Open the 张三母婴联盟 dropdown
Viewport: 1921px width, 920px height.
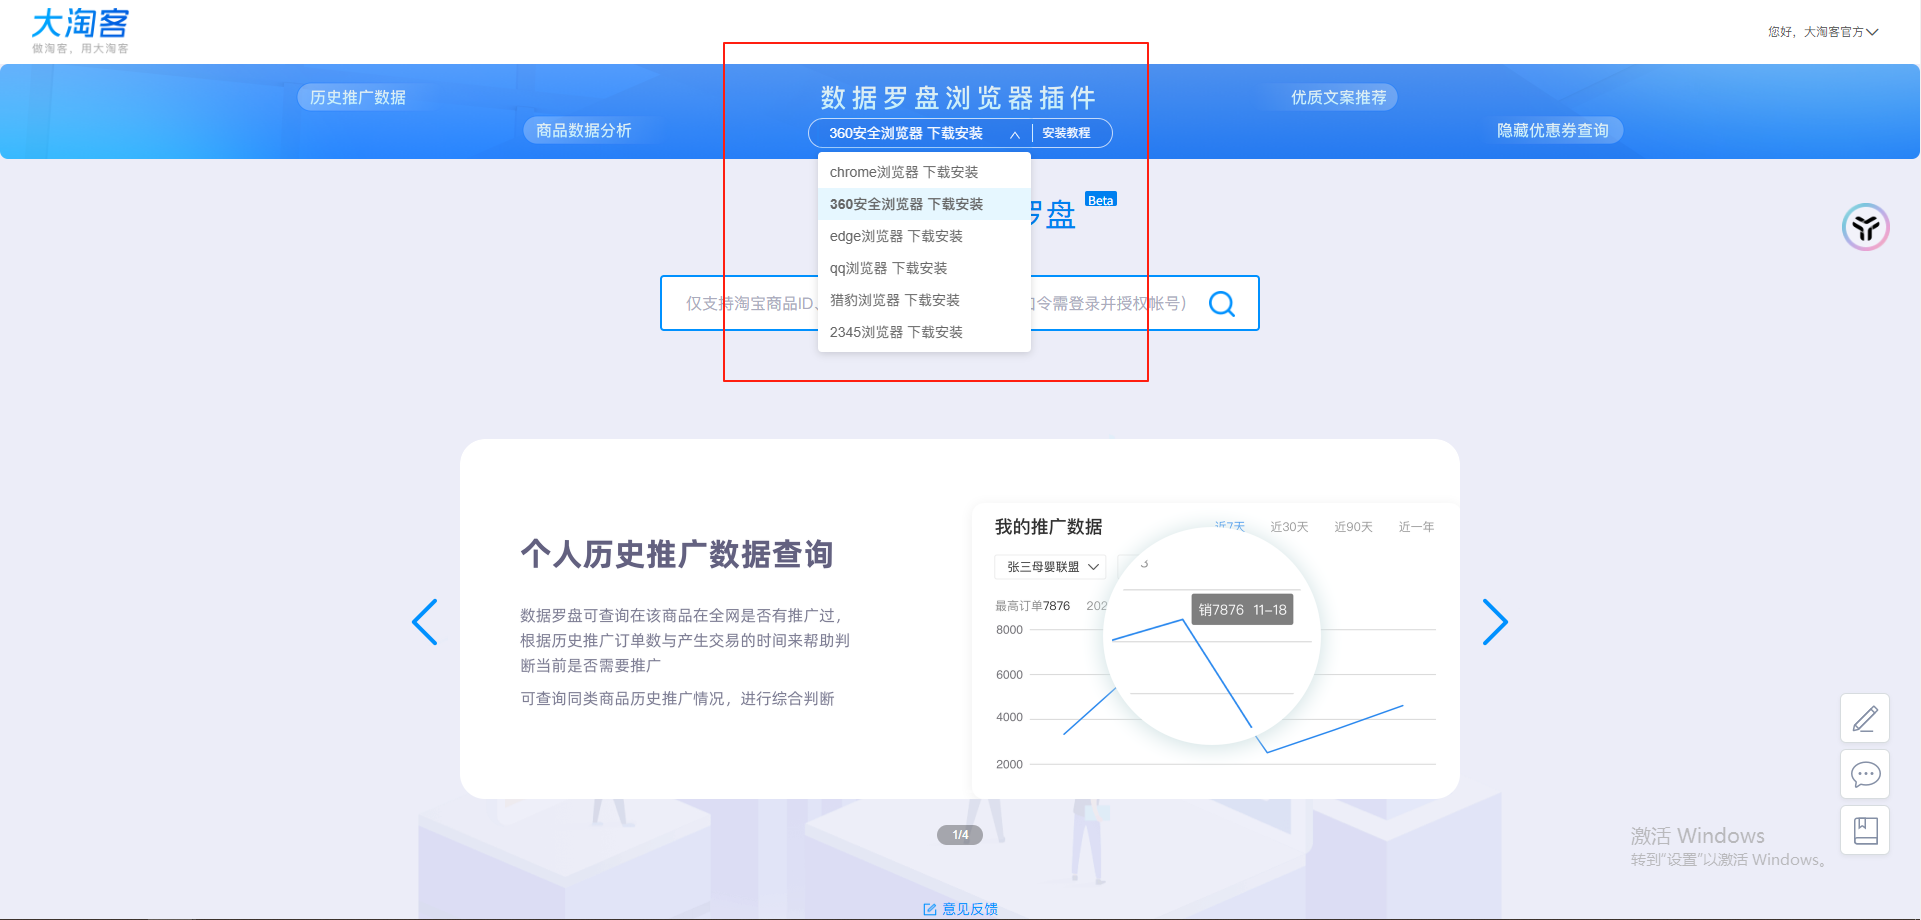click(1050, 567)
